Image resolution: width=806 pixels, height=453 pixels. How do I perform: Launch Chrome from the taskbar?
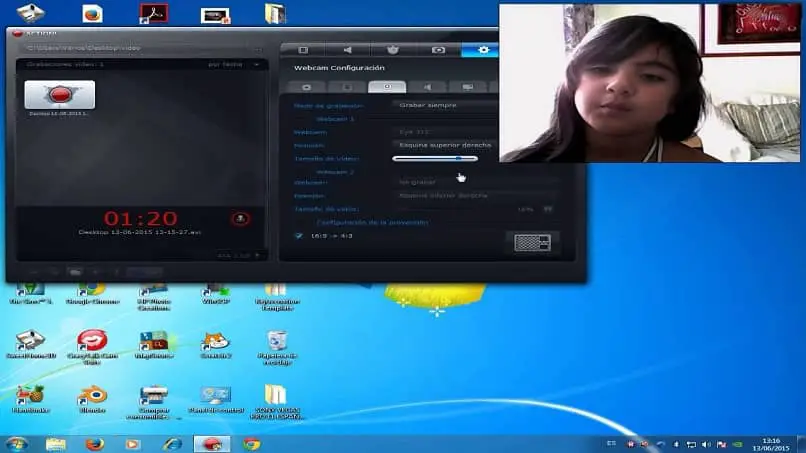pyautogui.click(x=252, y=444)
